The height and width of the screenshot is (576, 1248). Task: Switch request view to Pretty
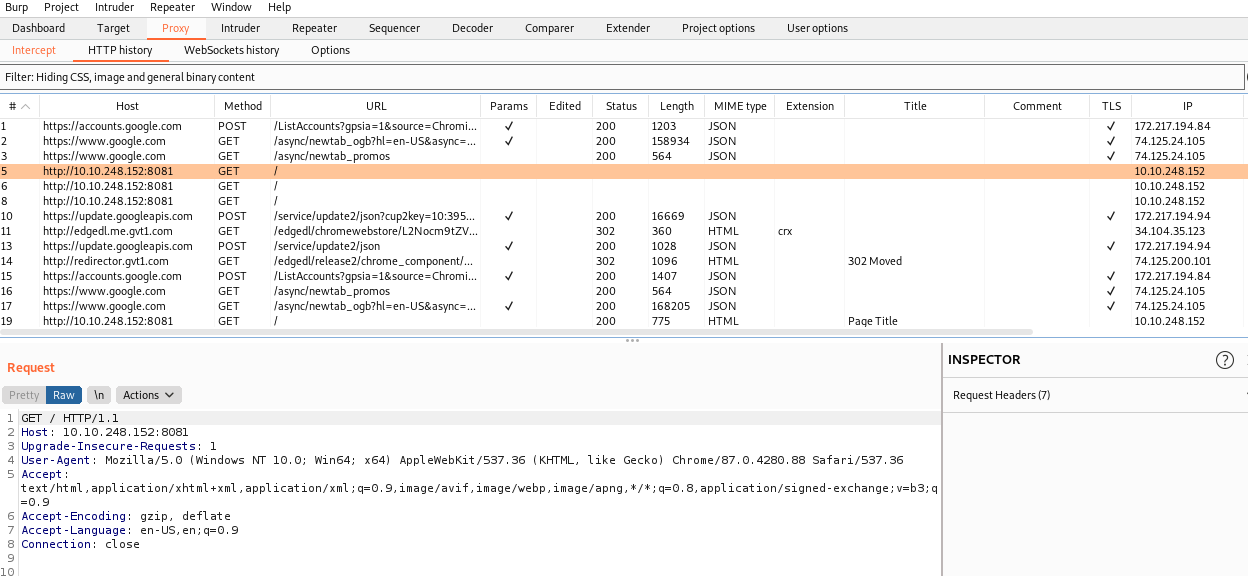tap(24, 395)
